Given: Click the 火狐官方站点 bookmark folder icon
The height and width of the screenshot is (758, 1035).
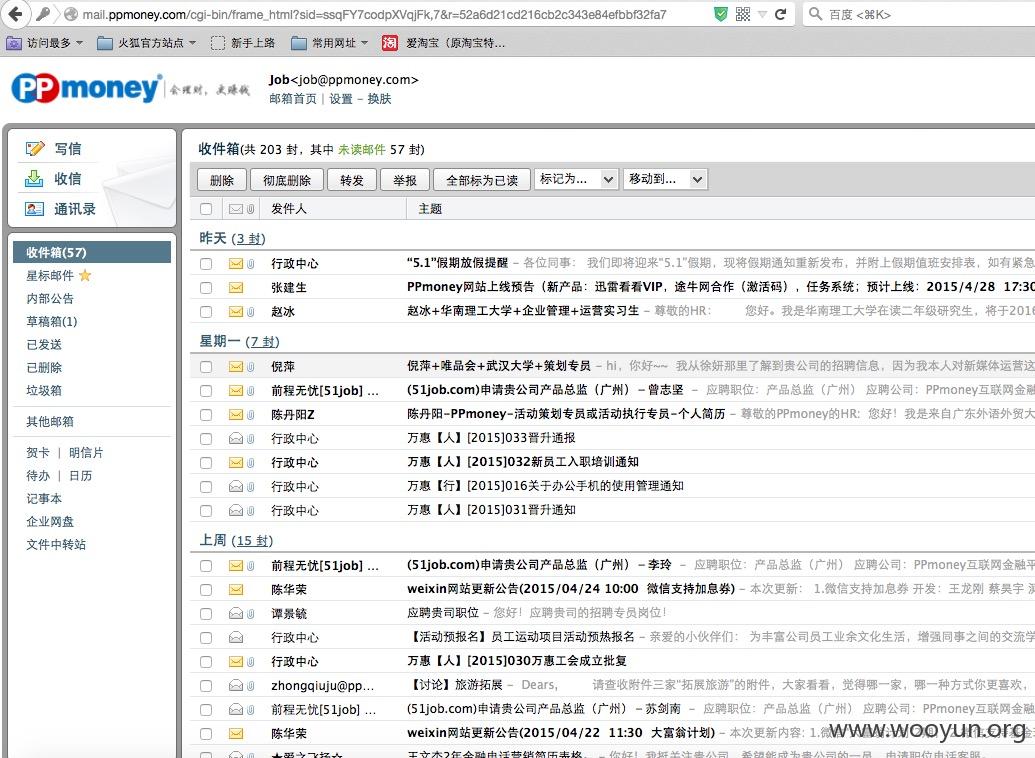Looking at the screenshot, I should pos(104,43).
